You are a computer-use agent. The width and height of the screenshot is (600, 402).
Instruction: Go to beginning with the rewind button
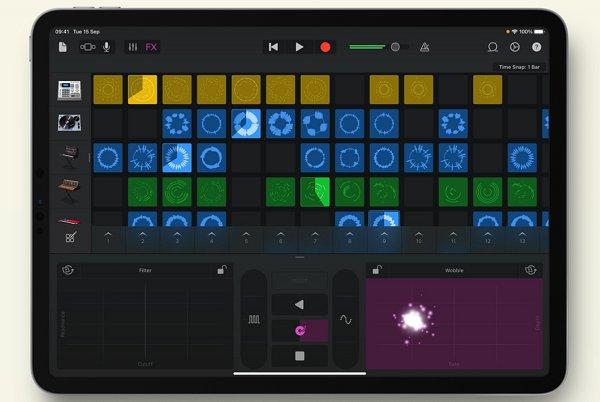273,47
